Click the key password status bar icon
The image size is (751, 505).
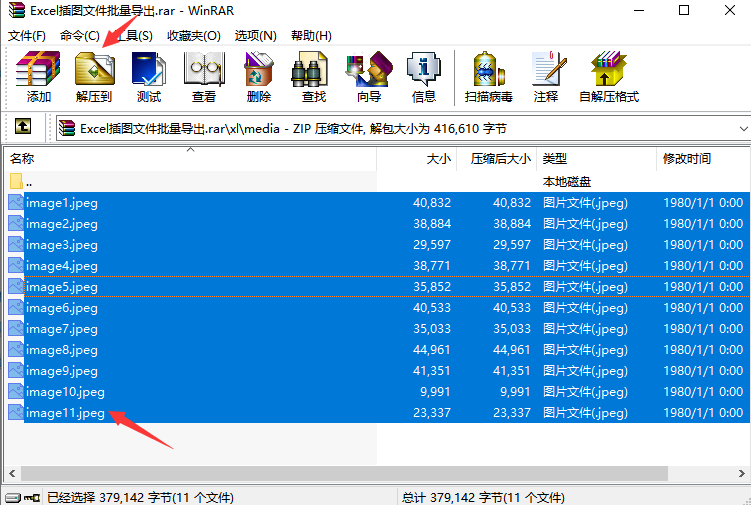tap(32, 498)
